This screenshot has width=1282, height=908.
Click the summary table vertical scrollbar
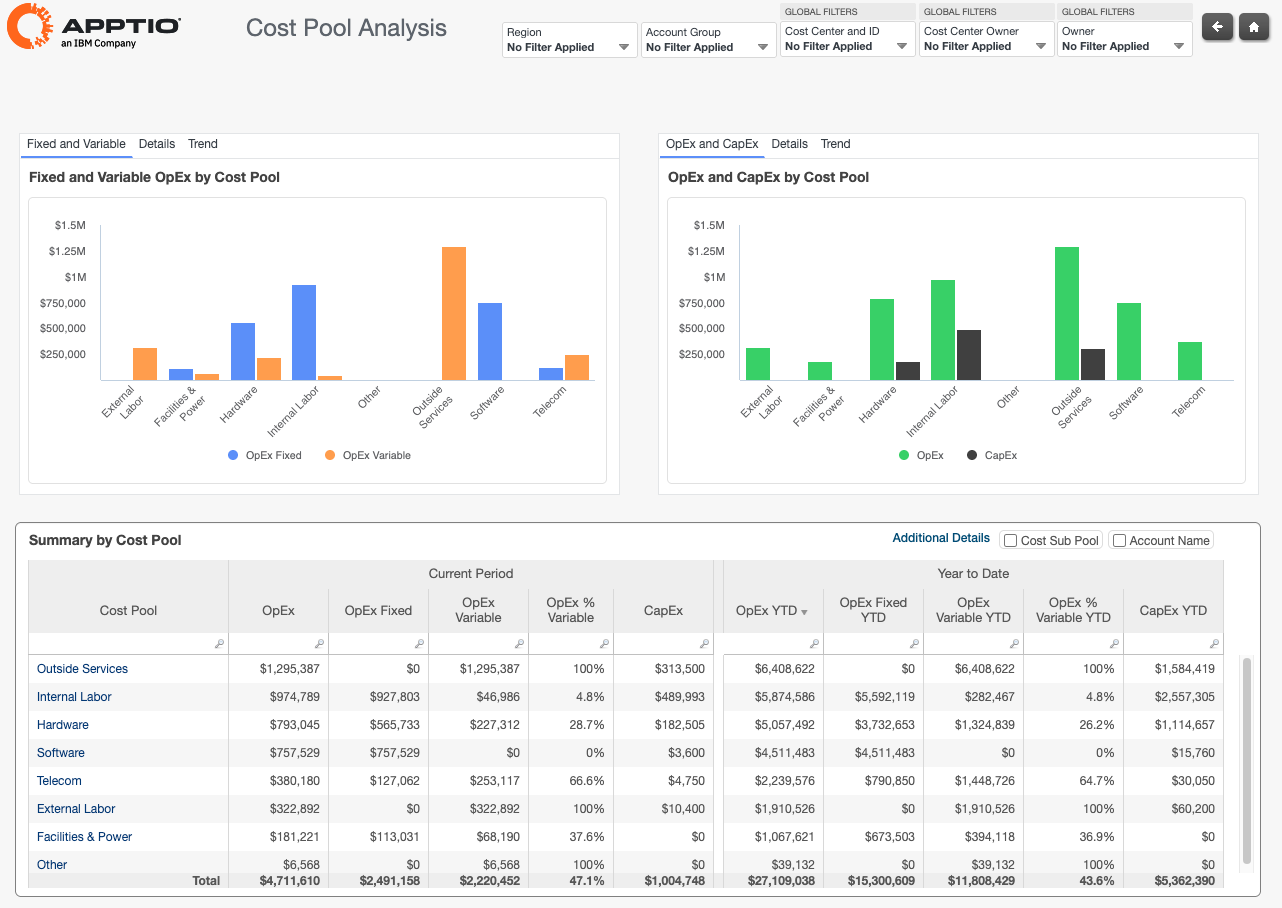click(x=1246, y=760)
